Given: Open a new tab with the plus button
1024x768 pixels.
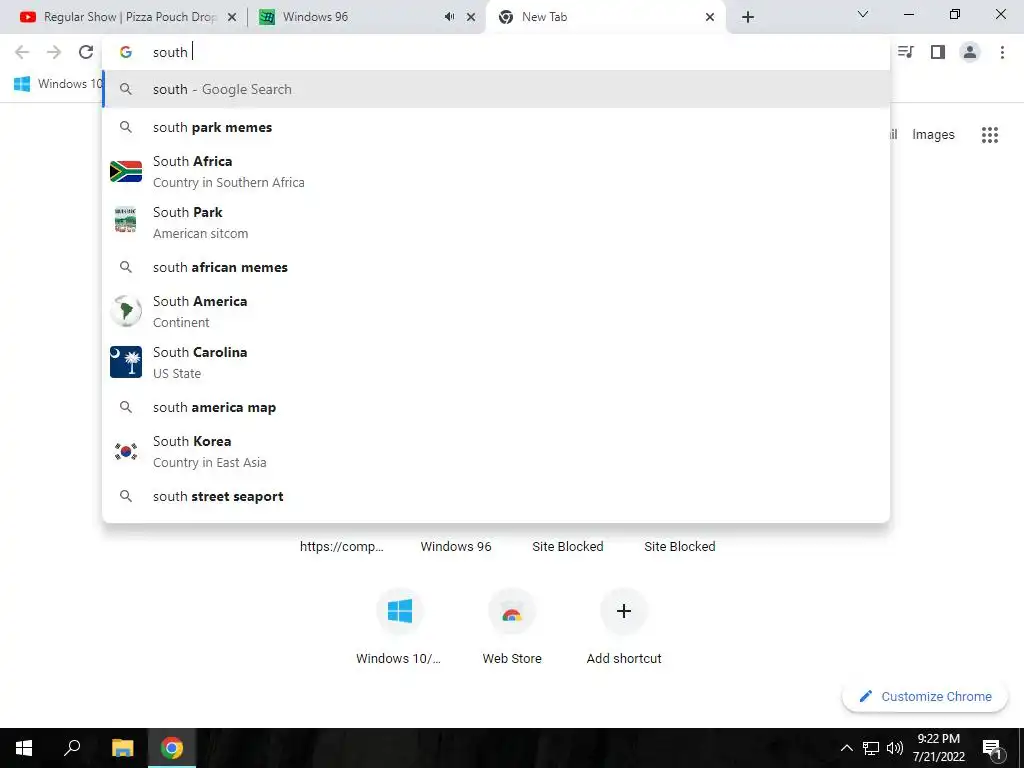Looking at the screenshot, I should pos(748,17).
